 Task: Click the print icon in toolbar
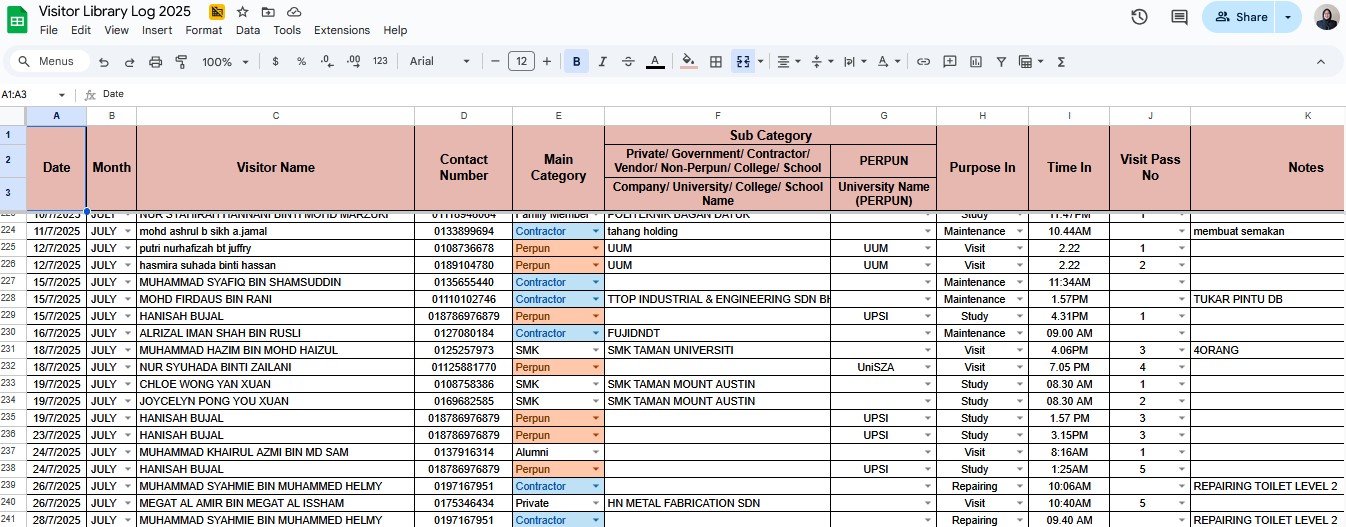click(x=155, y=62)
